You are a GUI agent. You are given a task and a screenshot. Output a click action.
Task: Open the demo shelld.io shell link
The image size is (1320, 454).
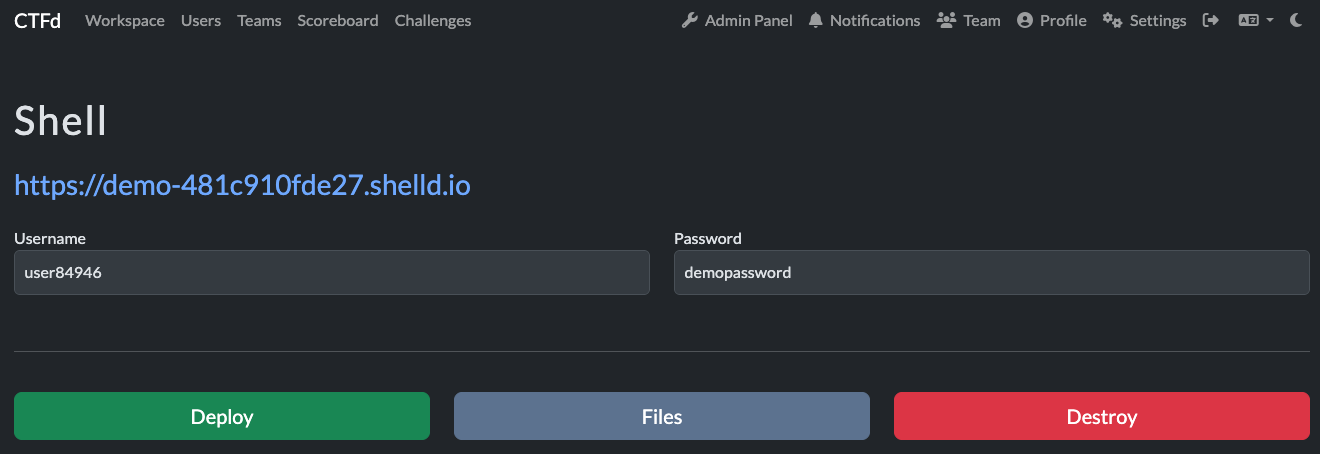tap(242, 185)
